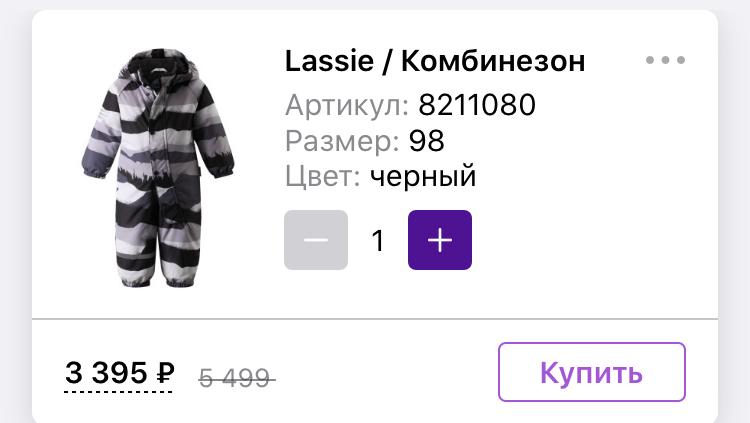Viewport: 750px width, 423px height.
Task: Click the Артикул label
Action: [x=347, y=106]
